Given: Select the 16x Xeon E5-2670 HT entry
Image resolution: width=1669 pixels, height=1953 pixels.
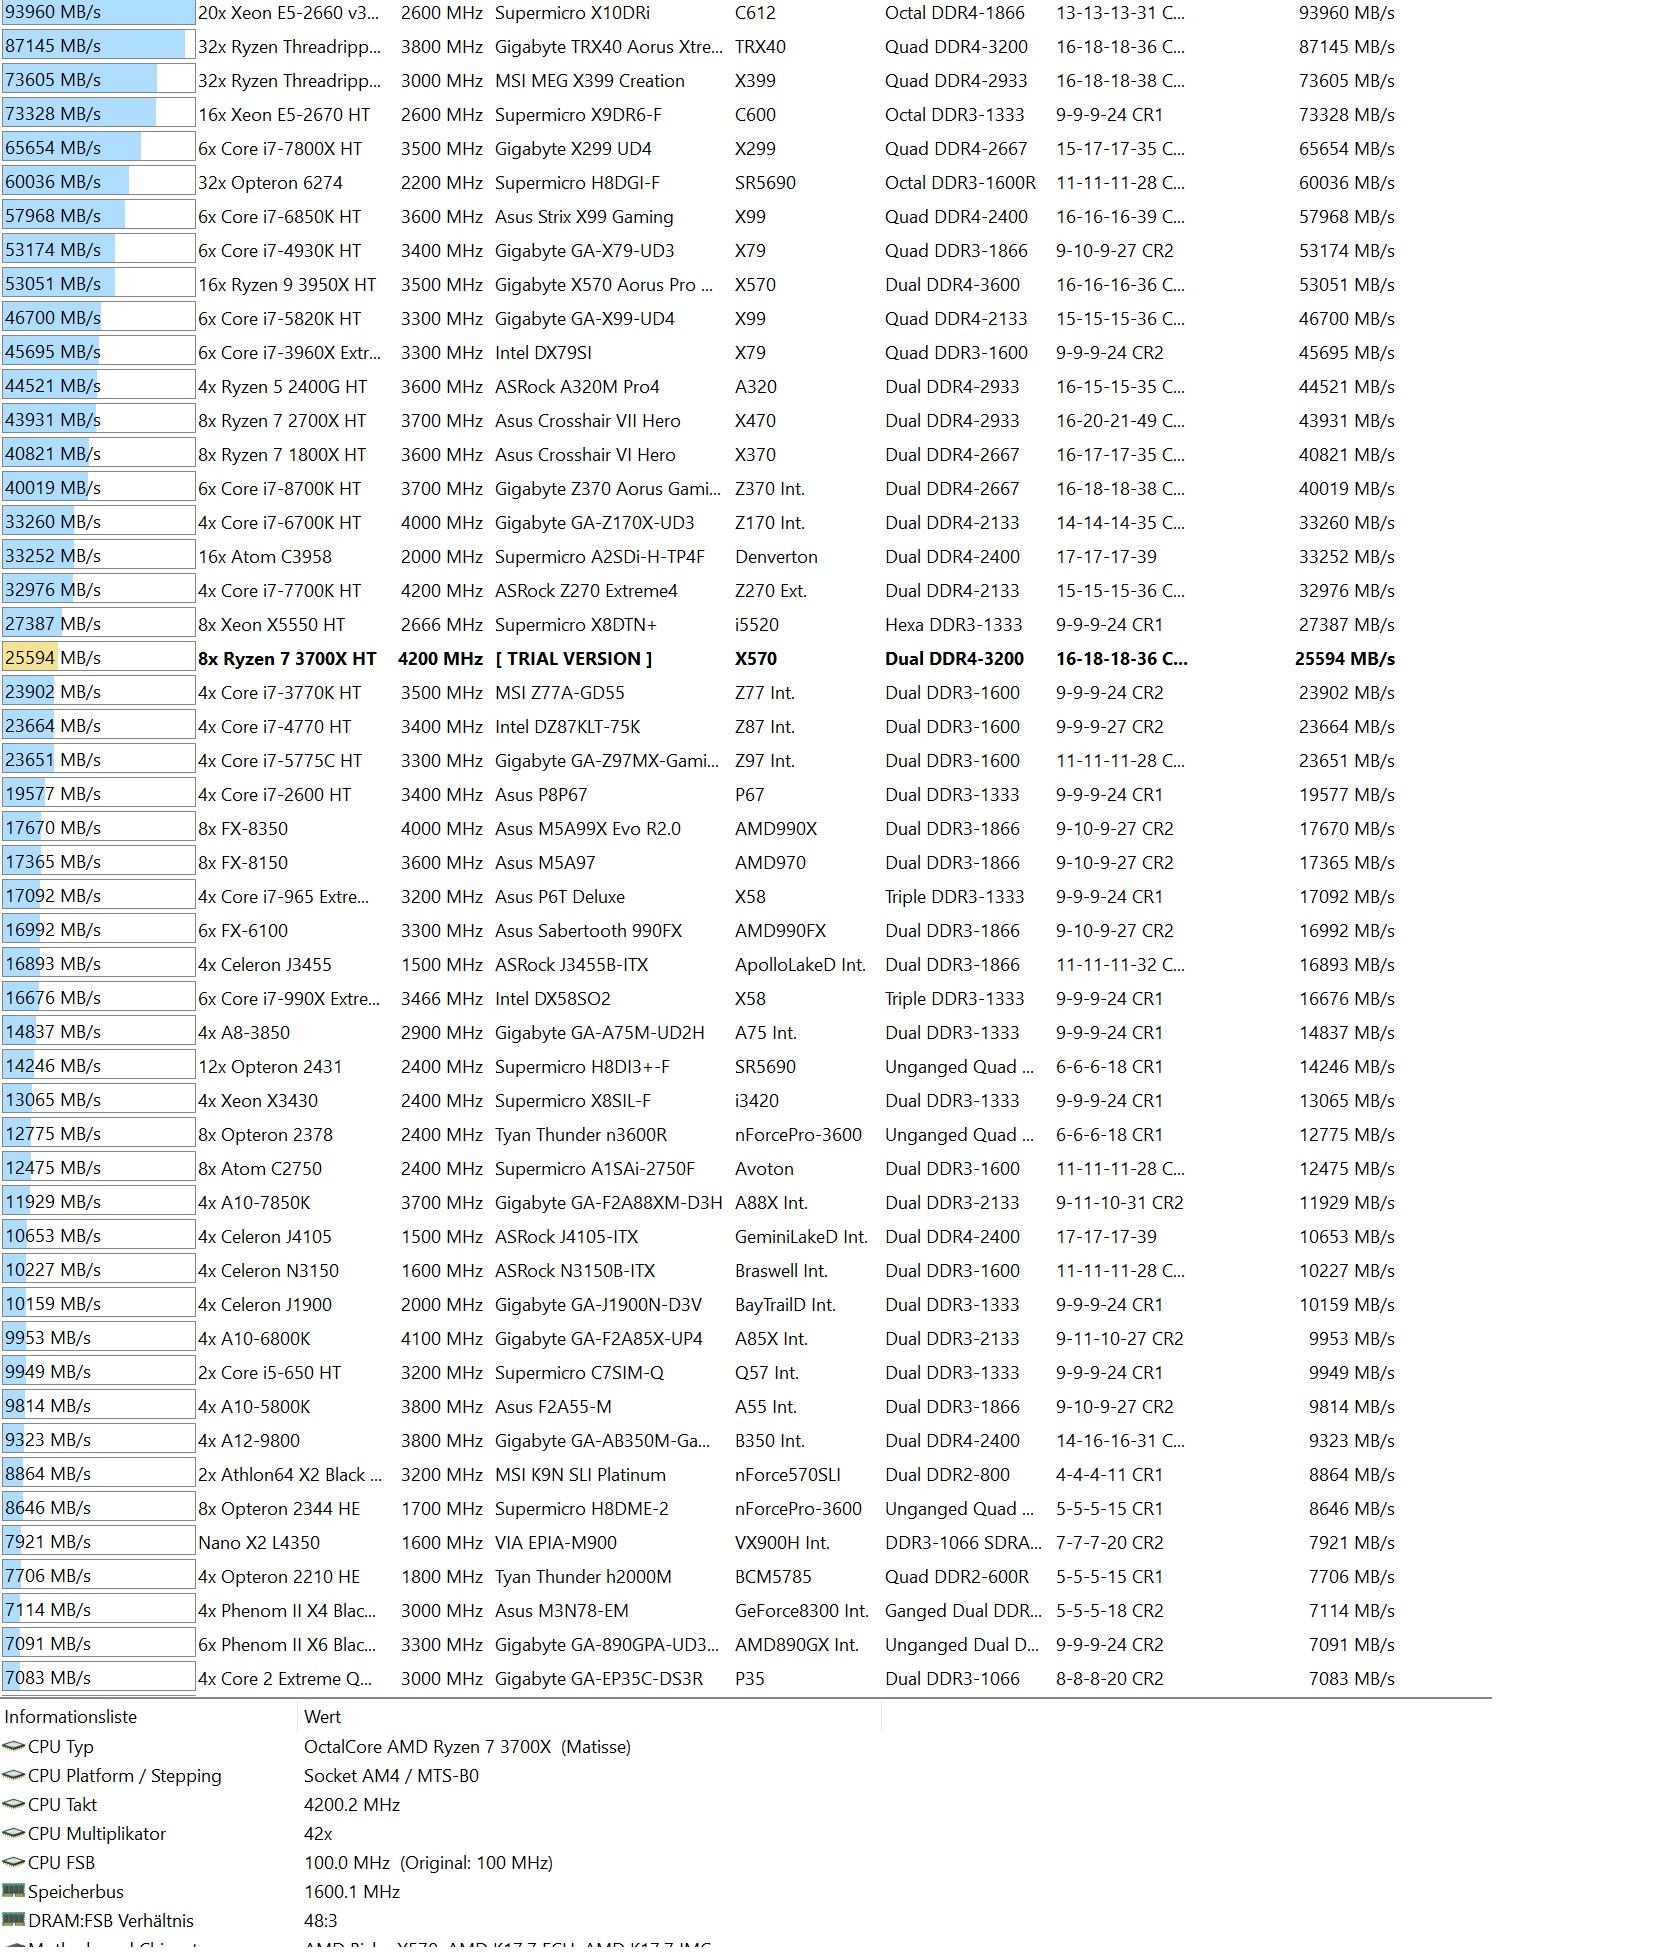Looking at the screenshot, I should tap(284, 114).
